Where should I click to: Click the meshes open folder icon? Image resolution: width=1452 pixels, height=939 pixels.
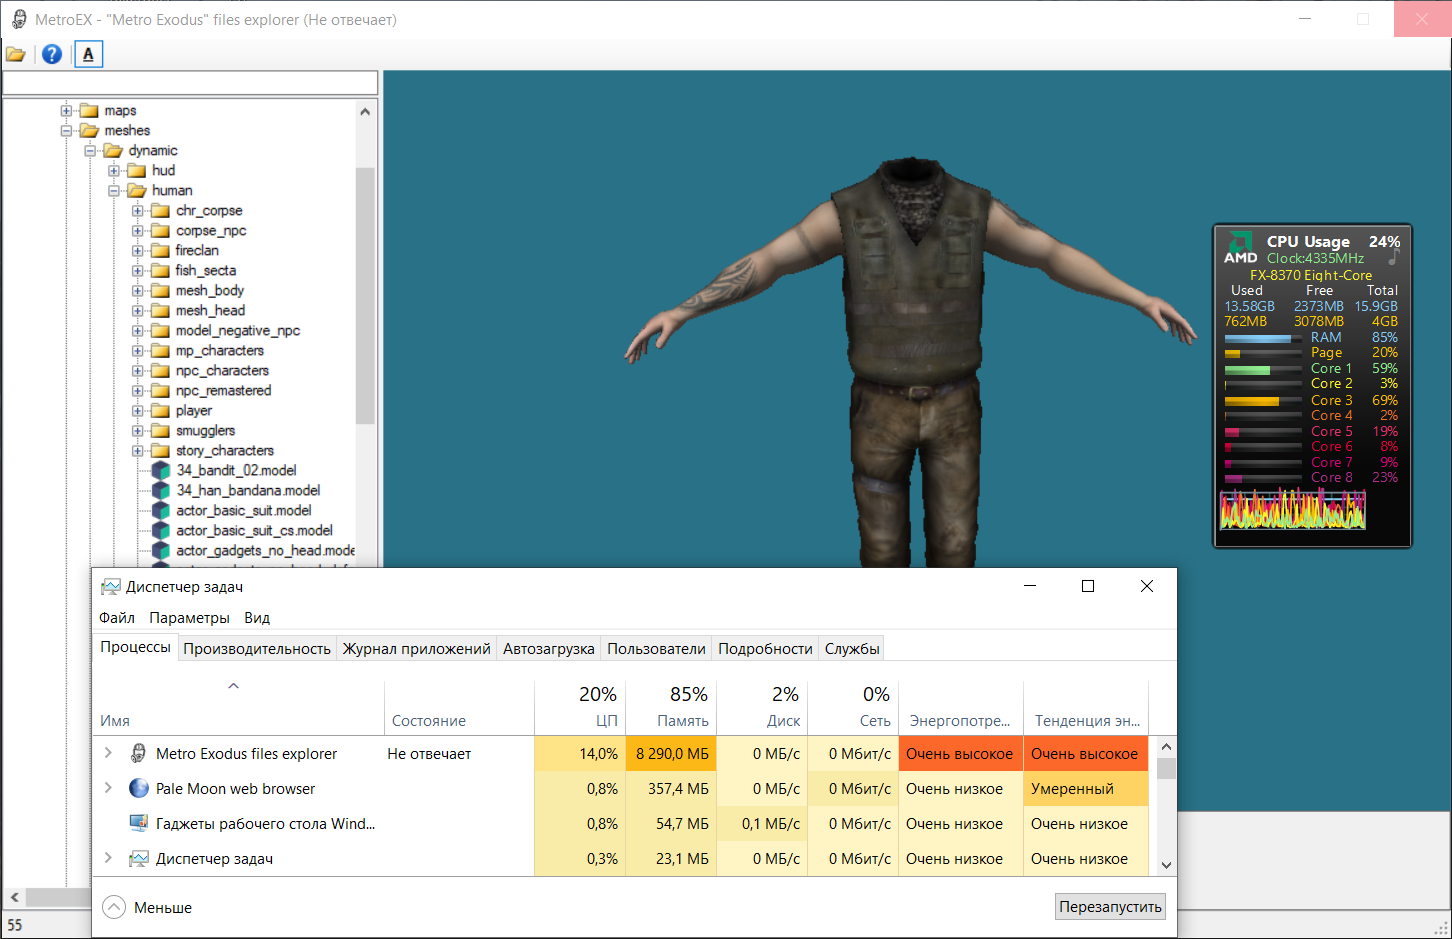click(89, 130)
